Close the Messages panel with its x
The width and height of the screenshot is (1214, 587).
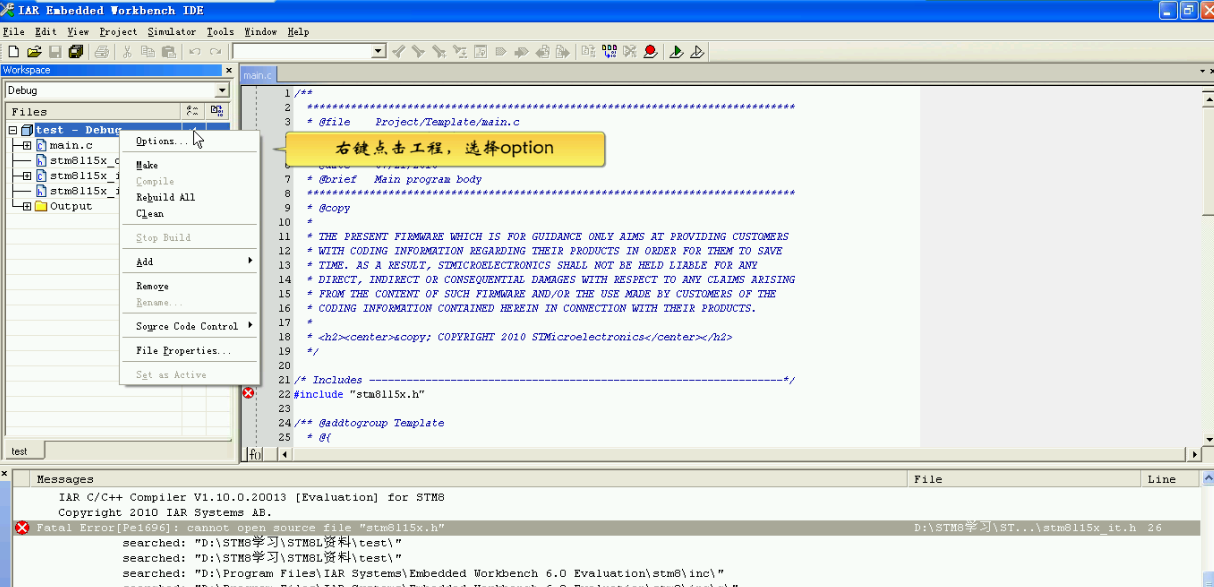[5, 473]
